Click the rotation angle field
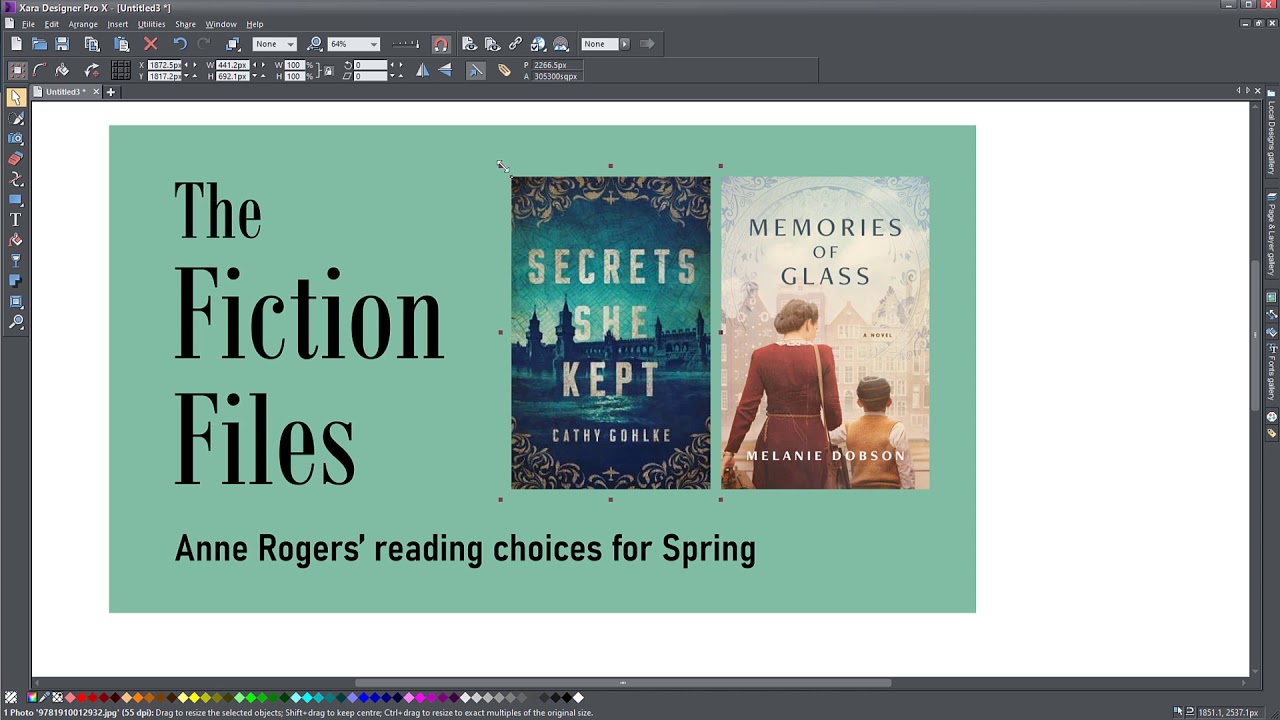This screenshot has height=720, width=1280. [371, 65]
